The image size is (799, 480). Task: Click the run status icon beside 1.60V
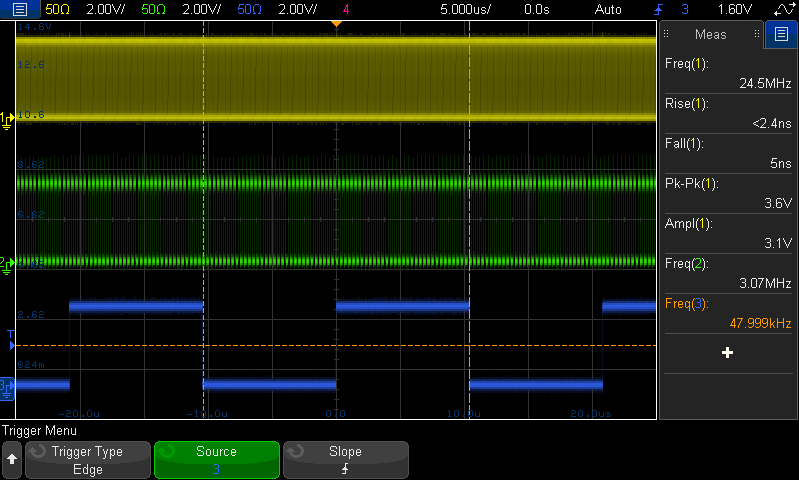[x=784, y=9]
